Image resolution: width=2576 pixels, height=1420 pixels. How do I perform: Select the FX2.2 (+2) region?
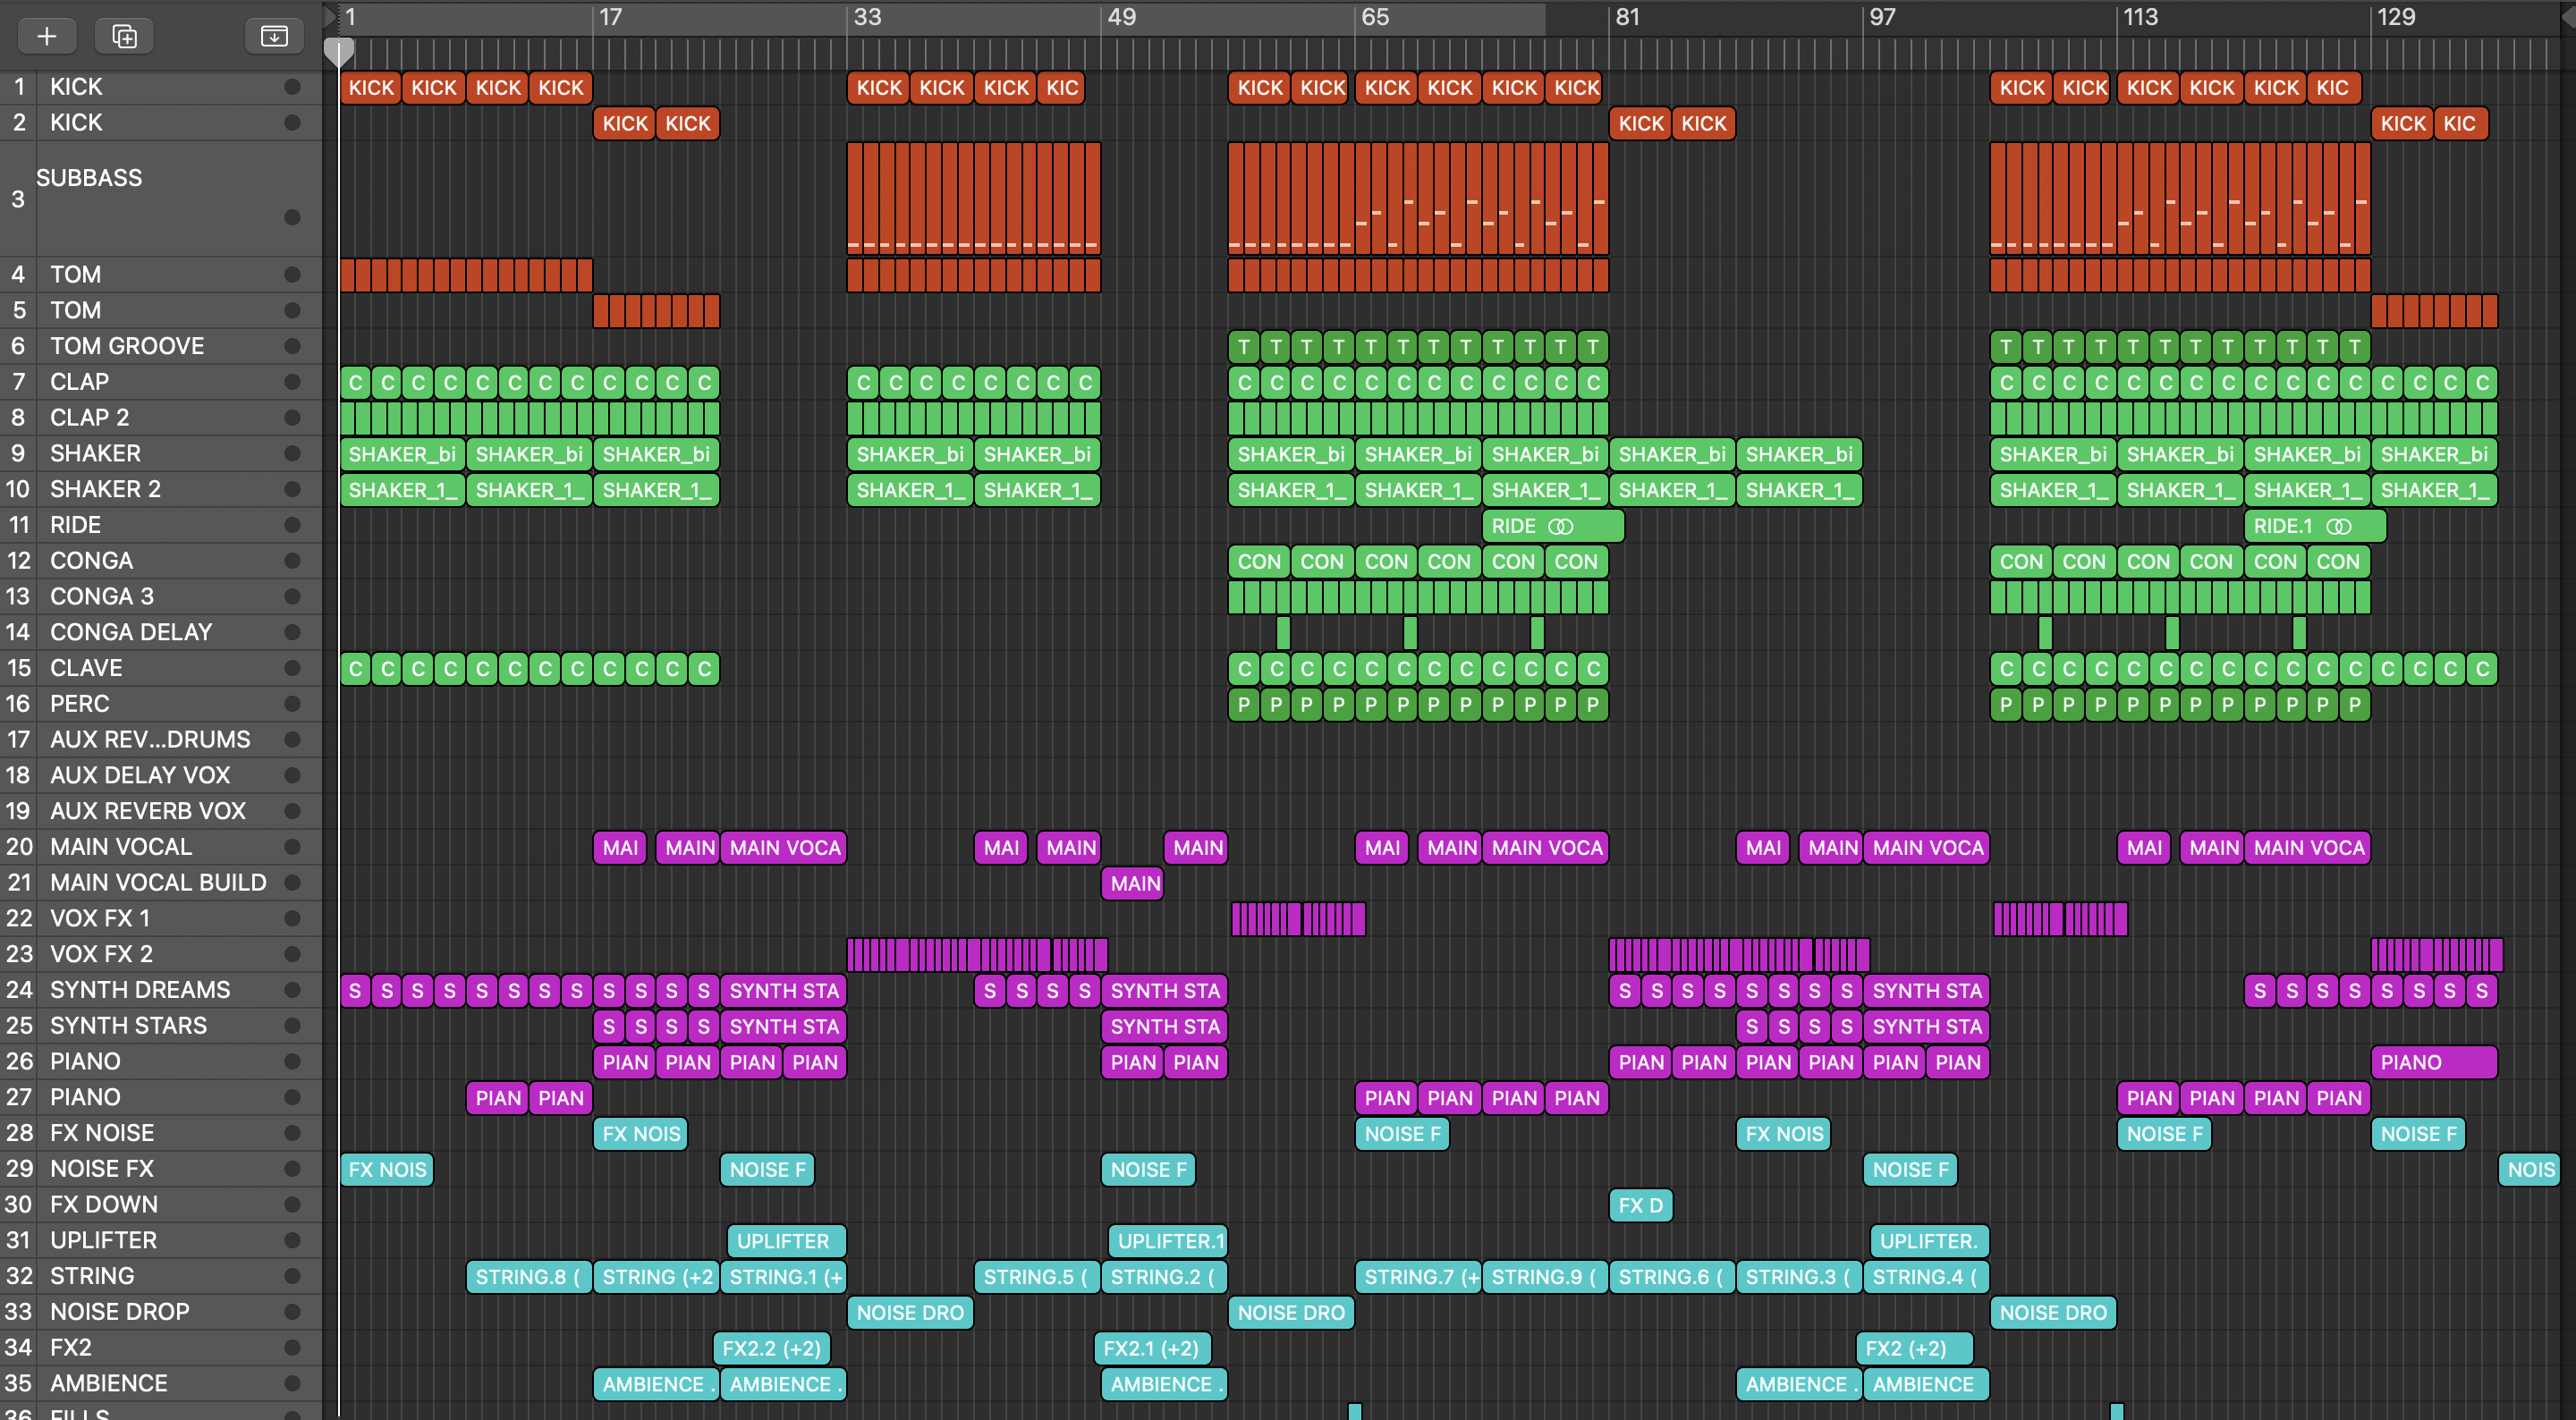tap(770, 1348)
